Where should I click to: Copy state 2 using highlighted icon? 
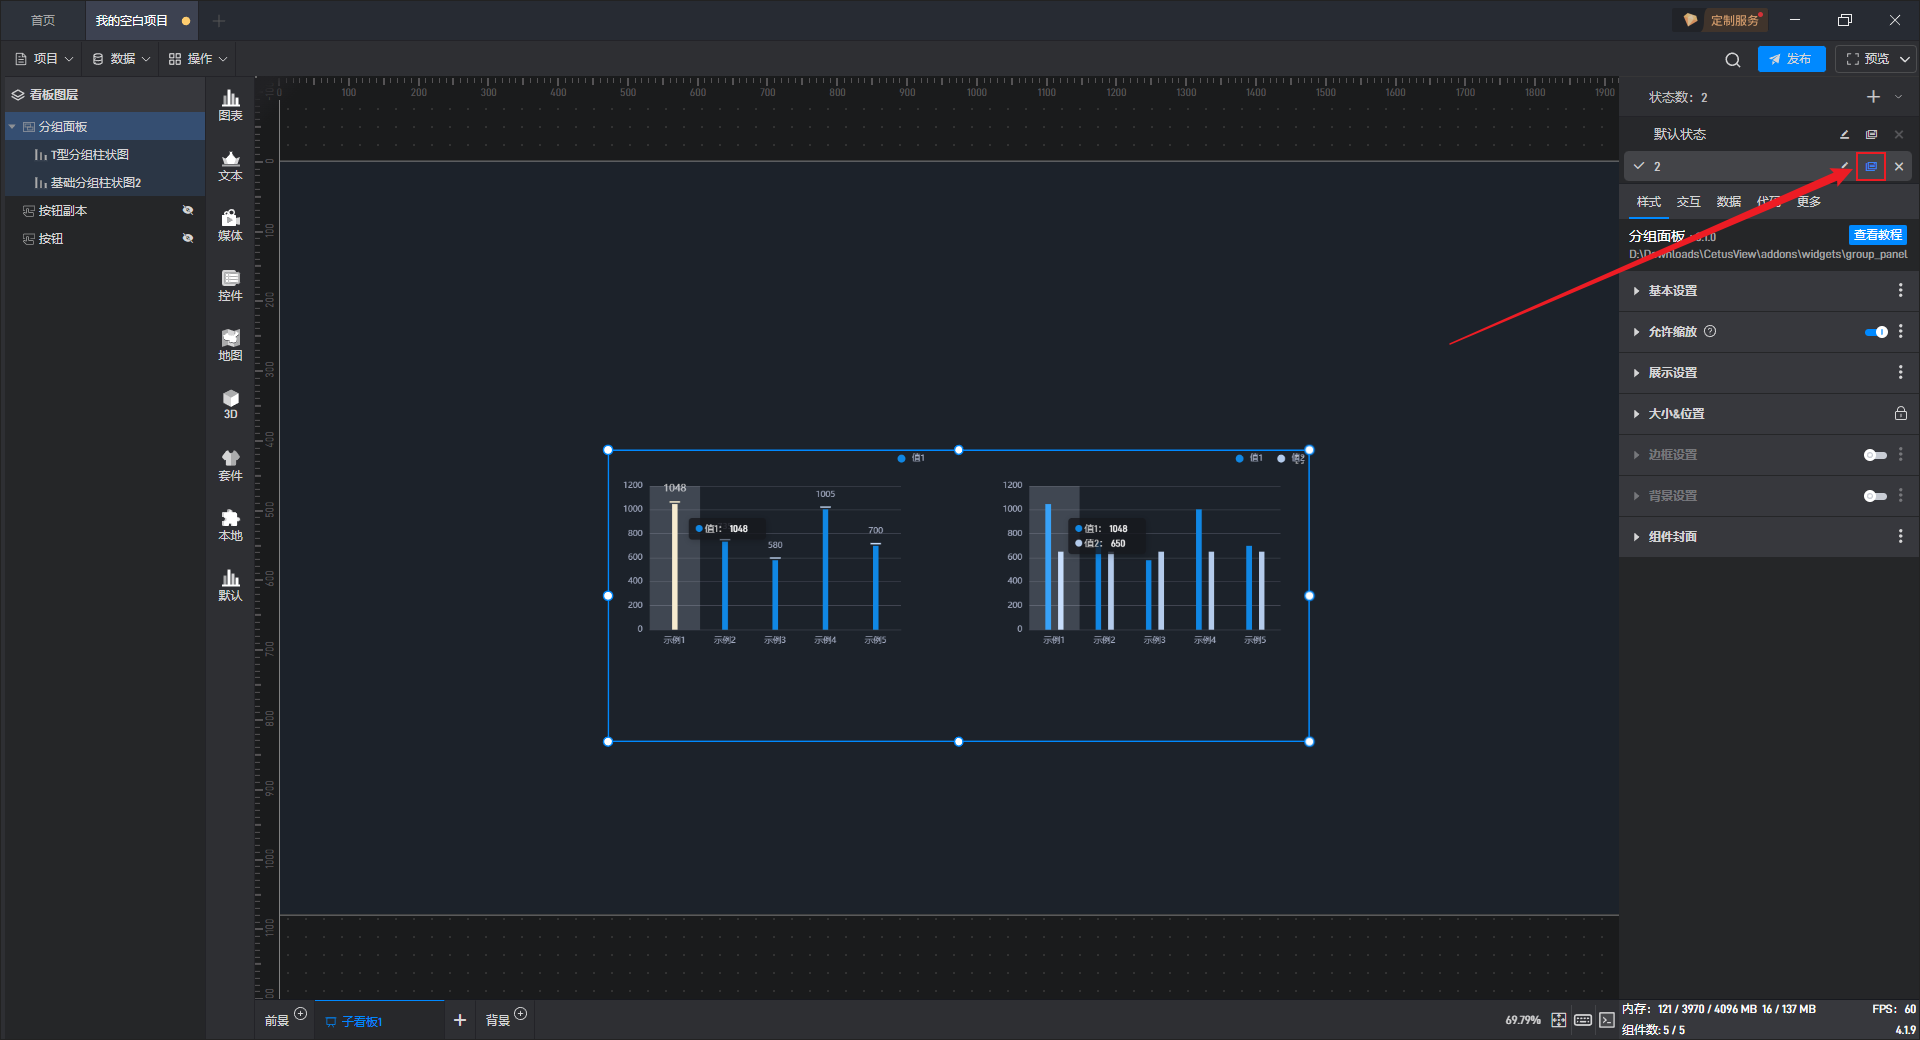1871,167
